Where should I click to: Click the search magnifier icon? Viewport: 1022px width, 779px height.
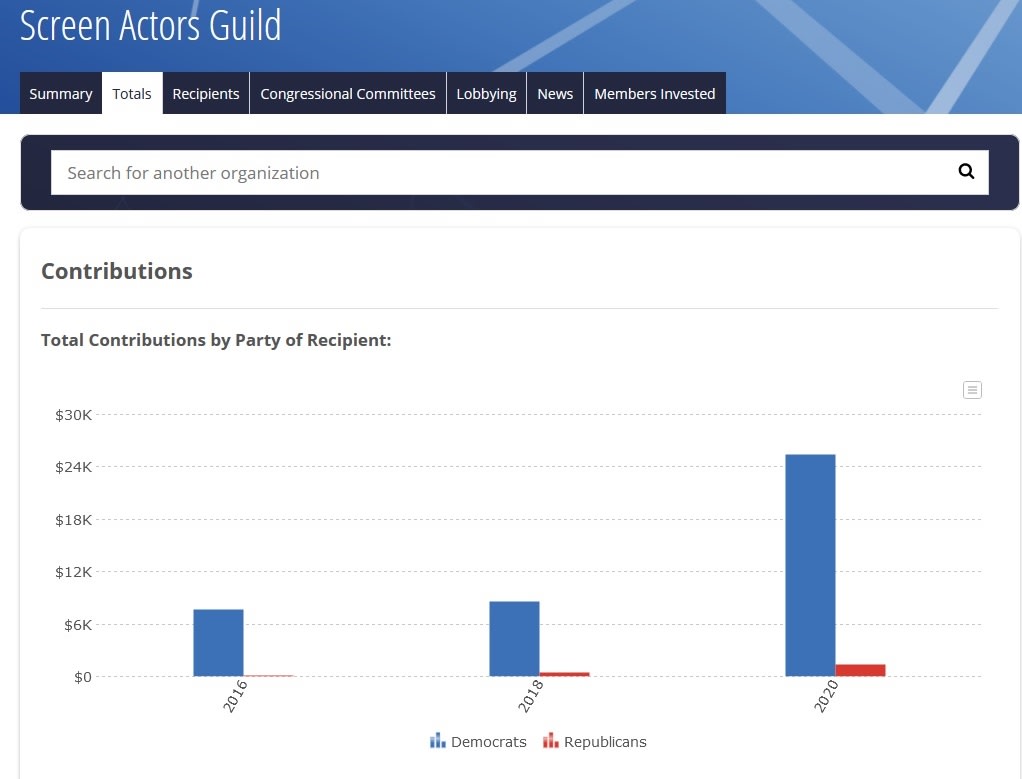966,171
